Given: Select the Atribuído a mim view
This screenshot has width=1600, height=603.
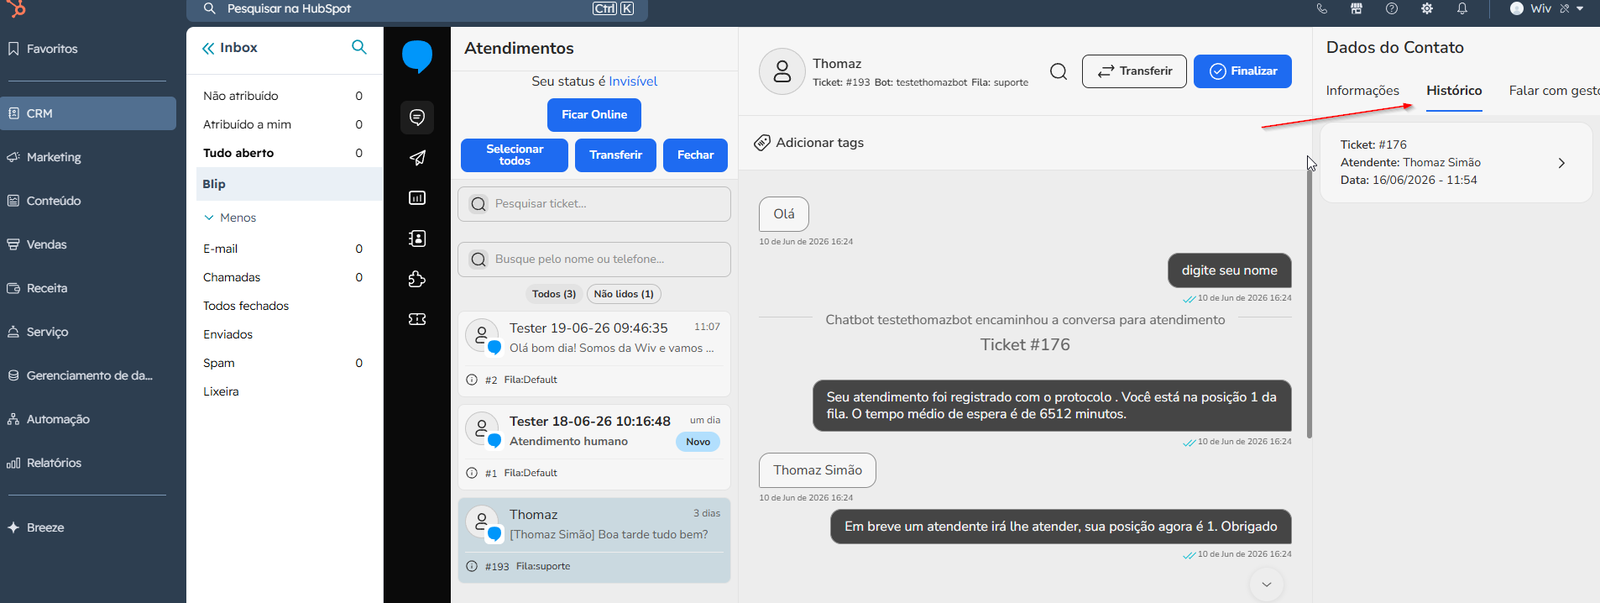Looking at the screenshot, I should (284, 124).
